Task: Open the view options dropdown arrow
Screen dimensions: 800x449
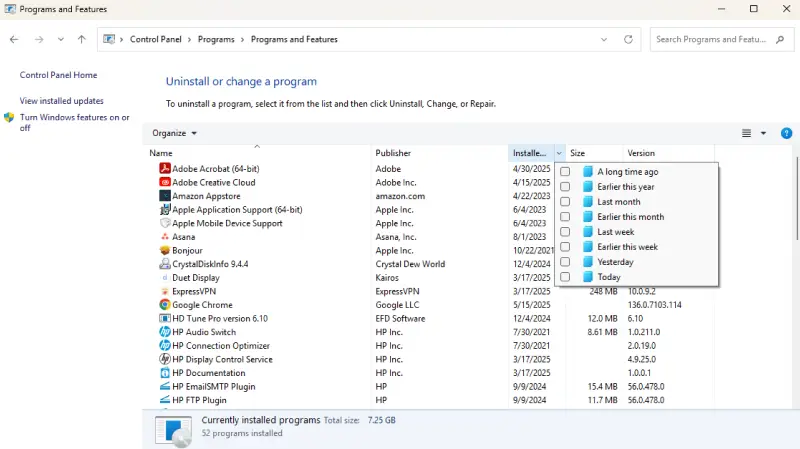Action: coord(763,133)
